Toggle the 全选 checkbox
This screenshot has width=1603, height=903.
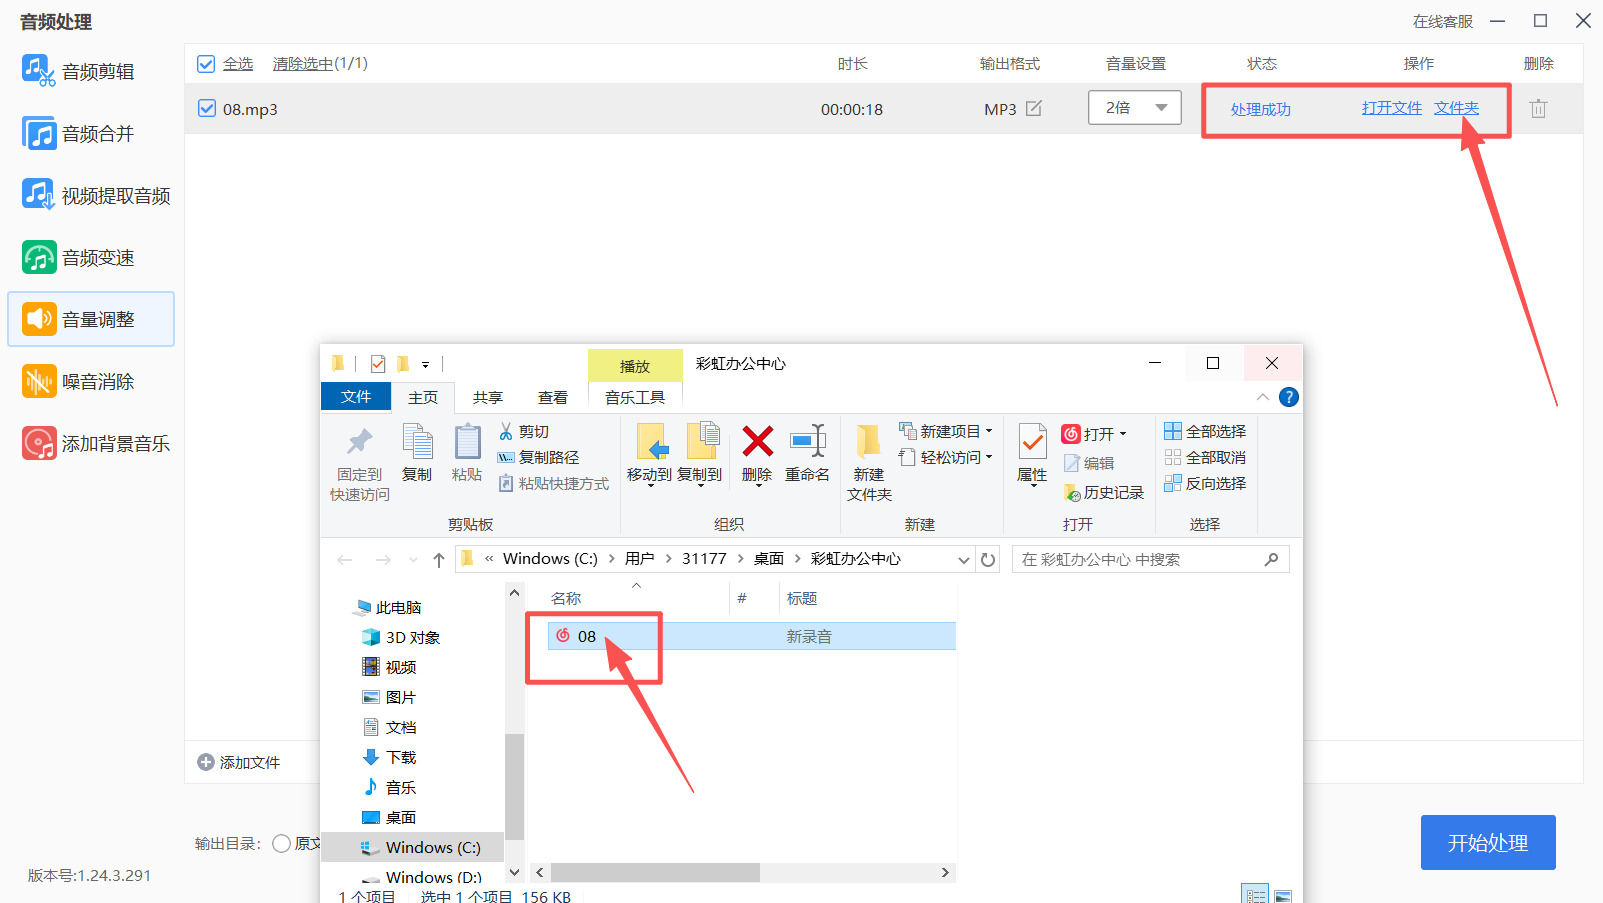pyautogui.click(x=206, y=63)
